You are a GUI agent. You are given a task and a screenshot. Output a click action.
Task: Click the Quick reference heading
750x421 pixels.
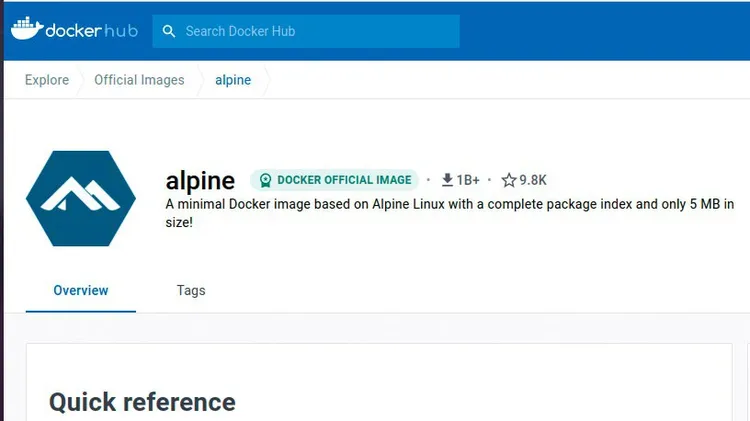pos(142,402)
